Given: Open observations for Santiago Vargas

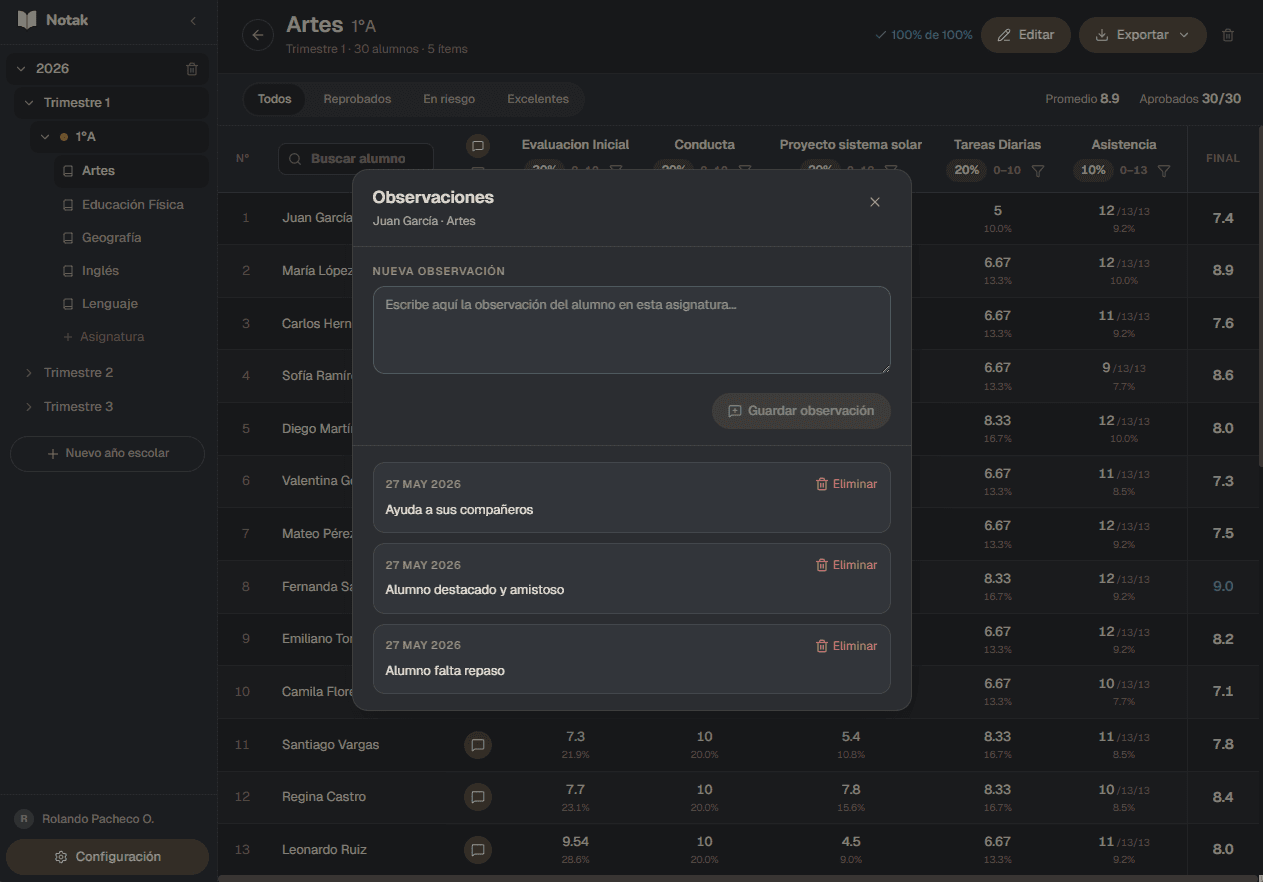Looking at the screenshot, I should click(x=478, y=745).
